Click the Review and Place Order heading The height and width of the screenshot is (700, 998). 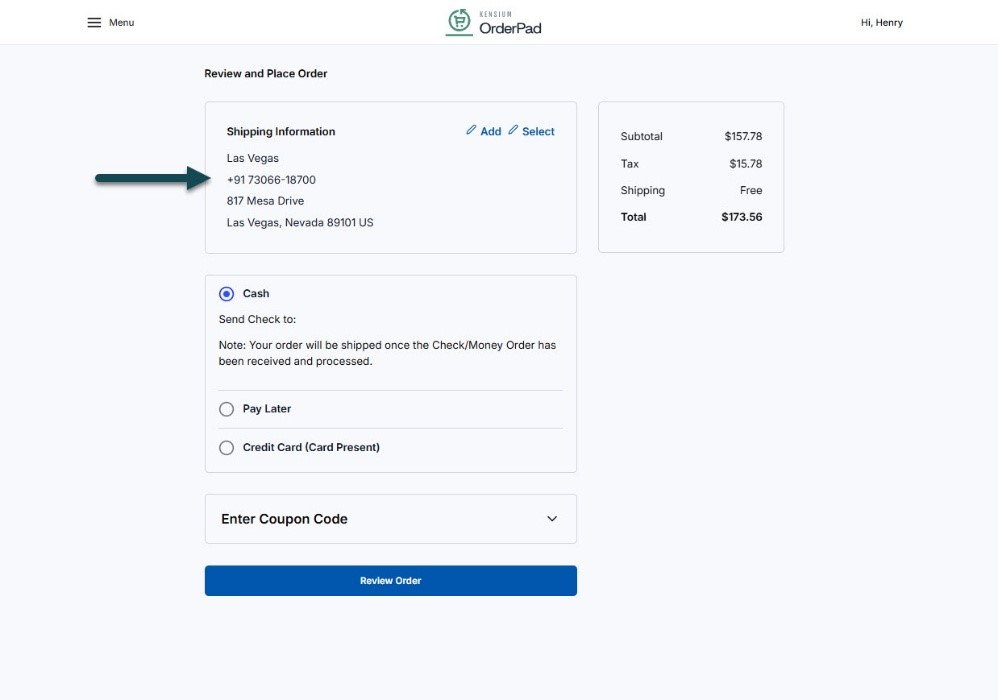(x=265, y=73)
